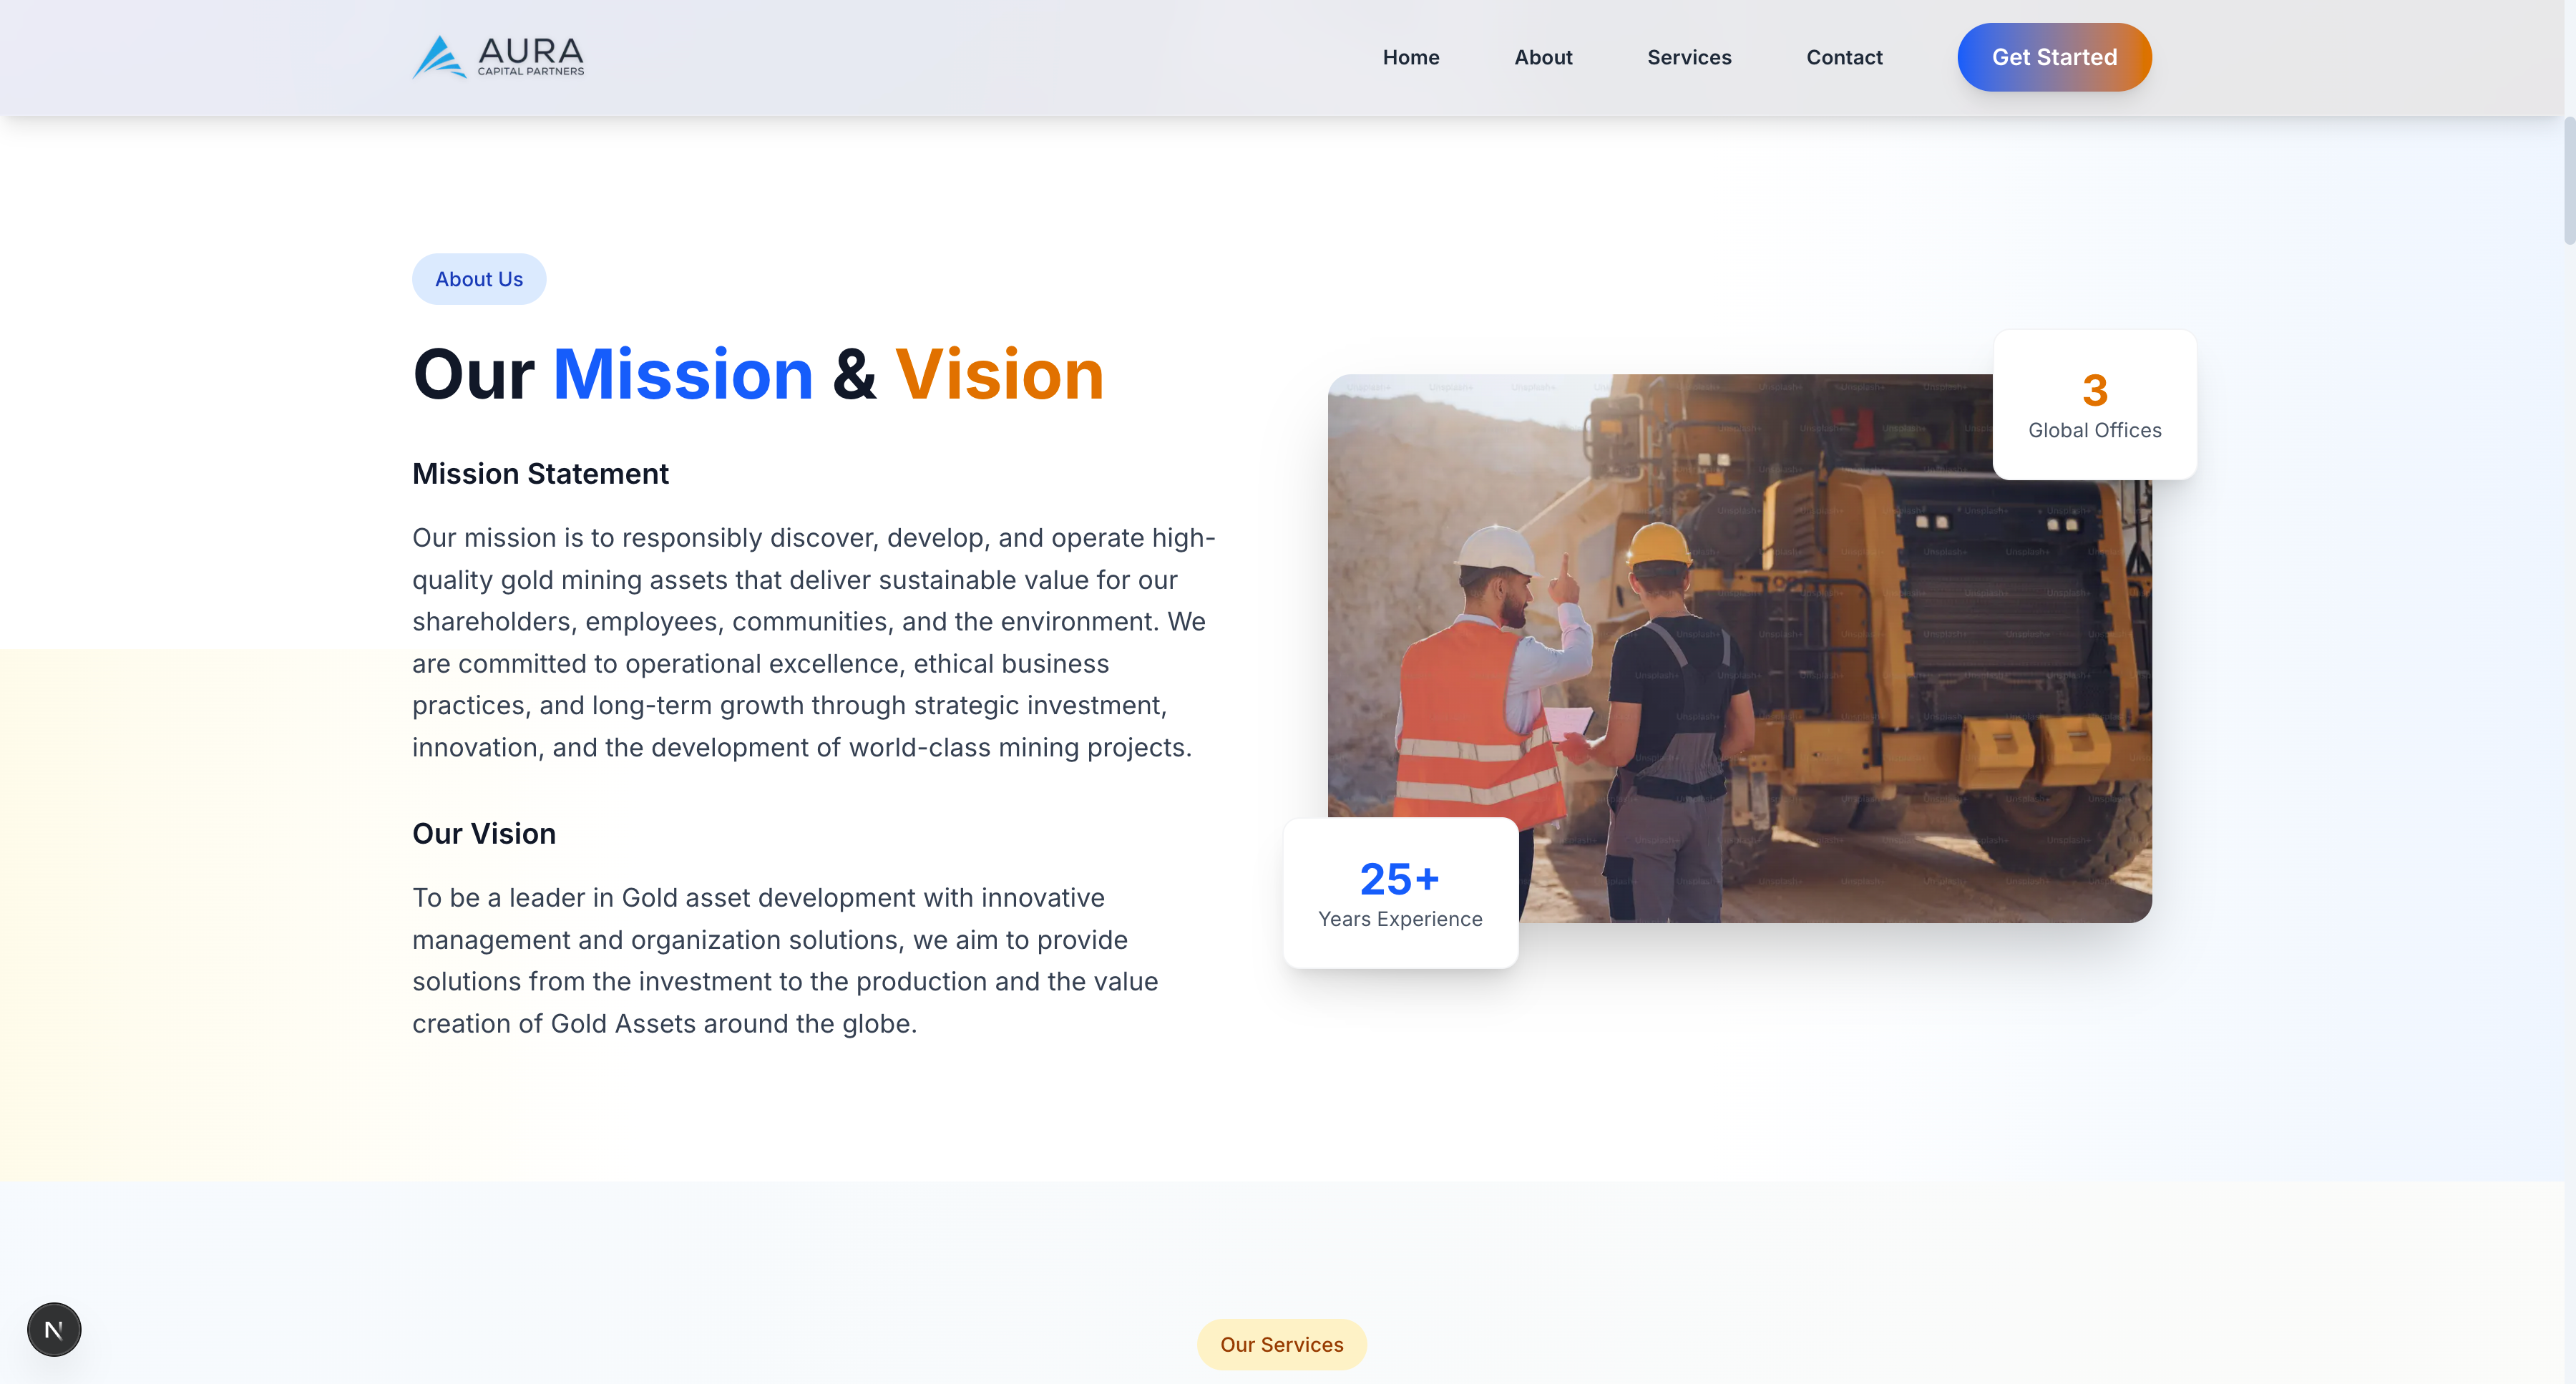Click the Aura Capital Partners logo
This screenshot has width=2576, height=1384.
pos(498,57)
